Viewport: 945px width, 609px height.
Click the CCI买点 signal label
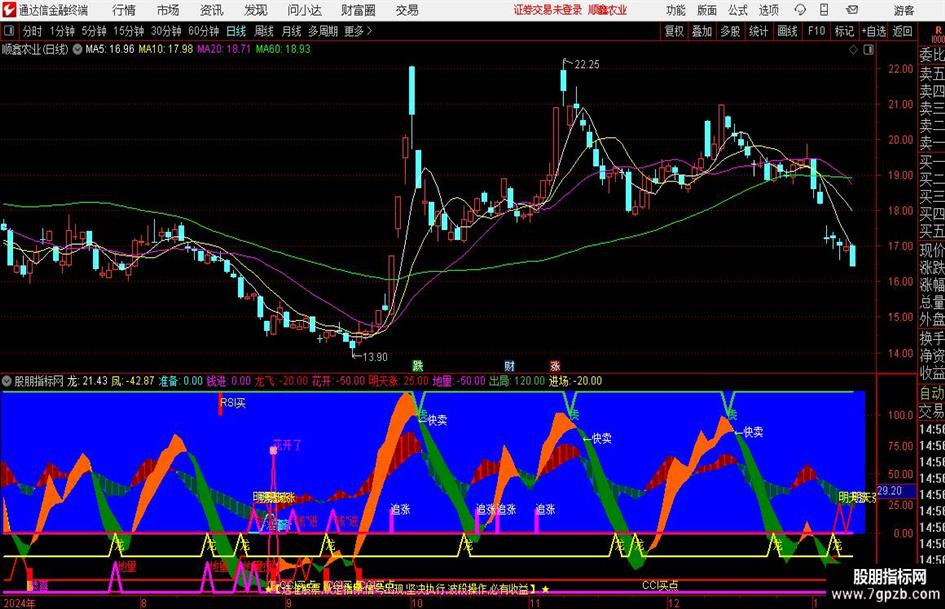660,585
